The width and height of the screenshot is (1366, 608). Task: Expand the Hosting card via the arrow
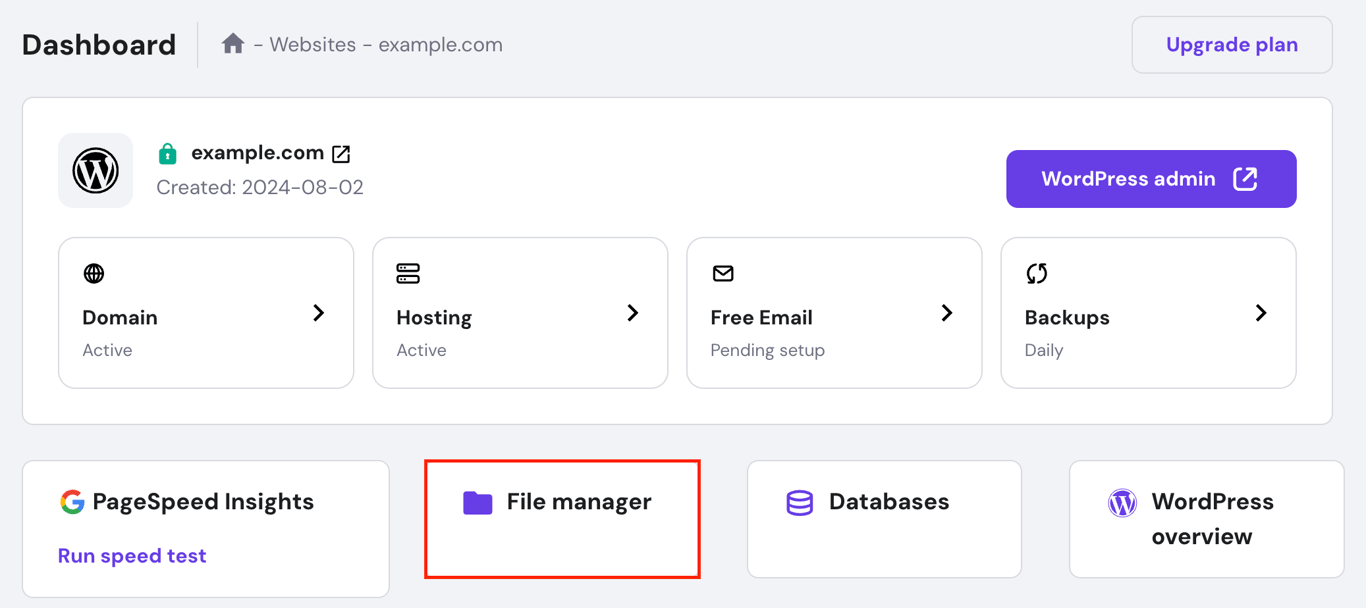click(x=633, y=313)
